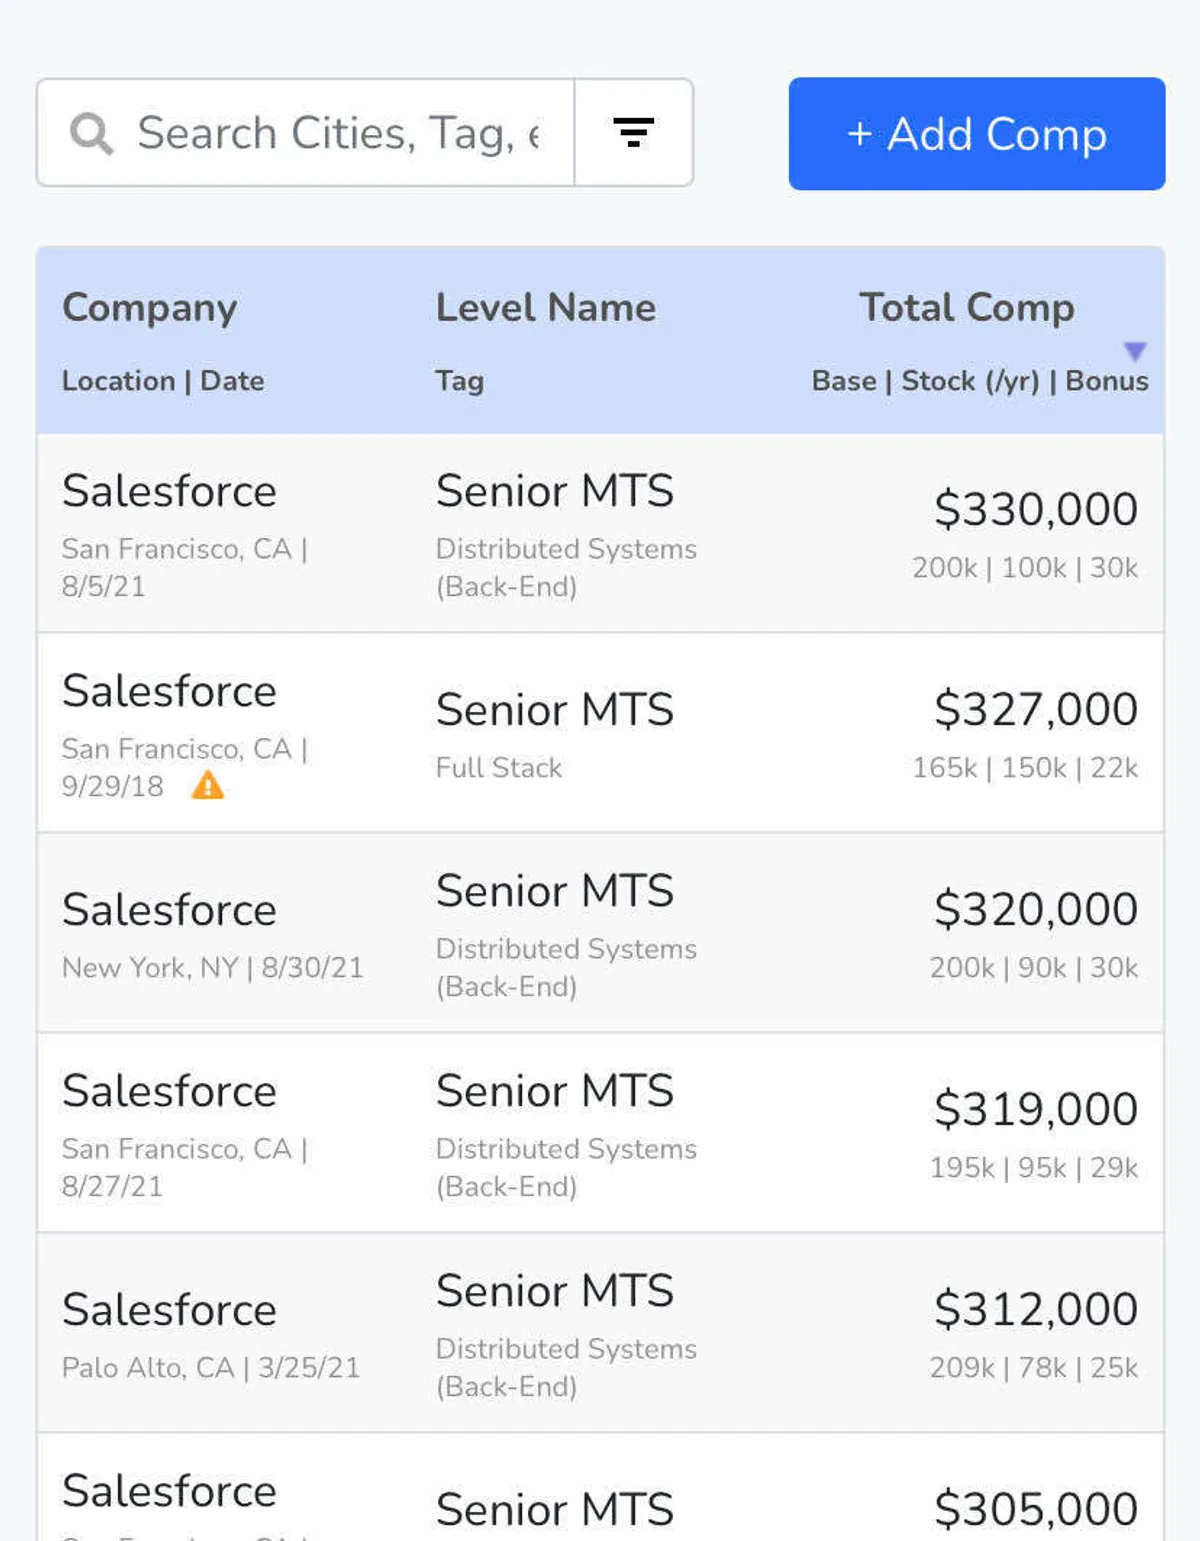
Task: Toggle the Total Comp sort arrow
Action: (x=1135, y=351)
